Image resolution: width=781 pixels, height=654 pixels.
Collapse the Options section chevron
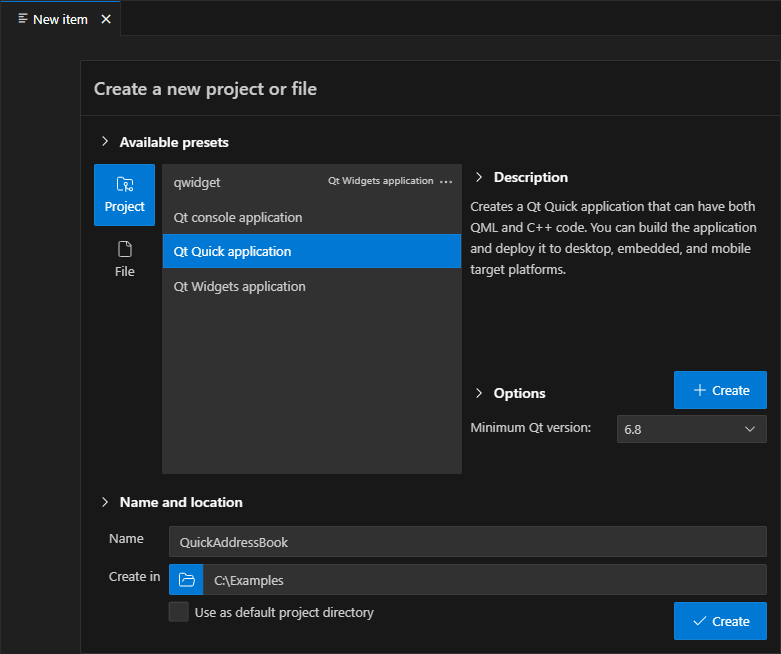point(479,392)
